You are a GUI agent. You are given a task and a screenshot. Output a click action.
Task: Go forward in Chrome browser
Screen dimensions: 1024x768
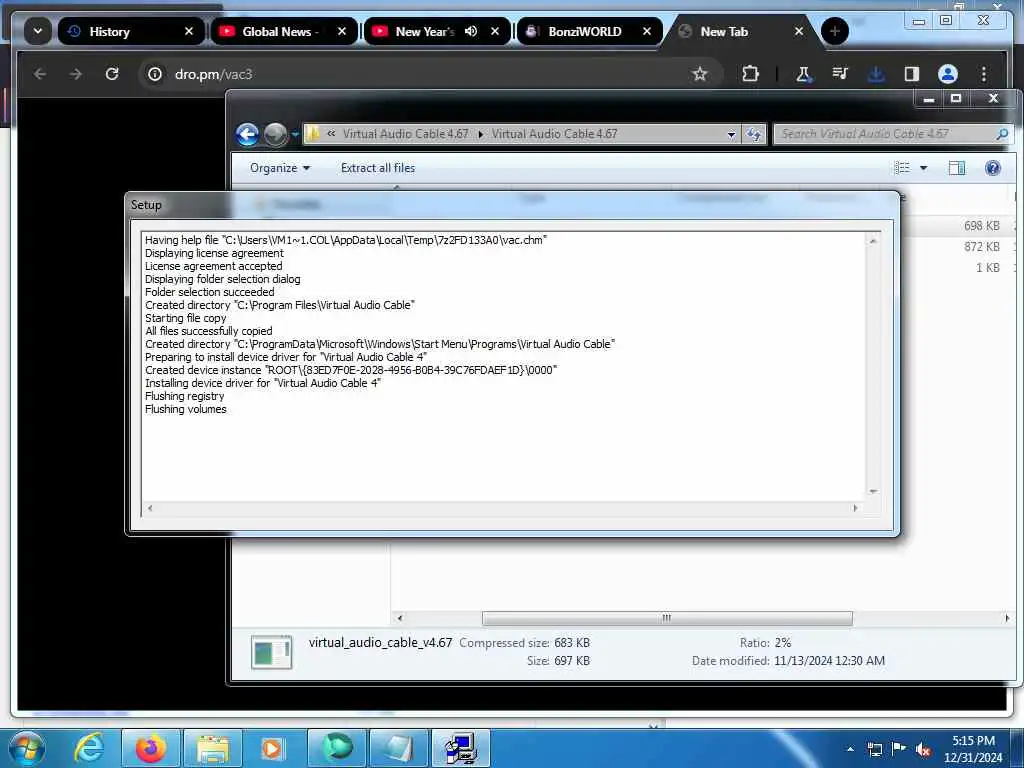(76, 74)
